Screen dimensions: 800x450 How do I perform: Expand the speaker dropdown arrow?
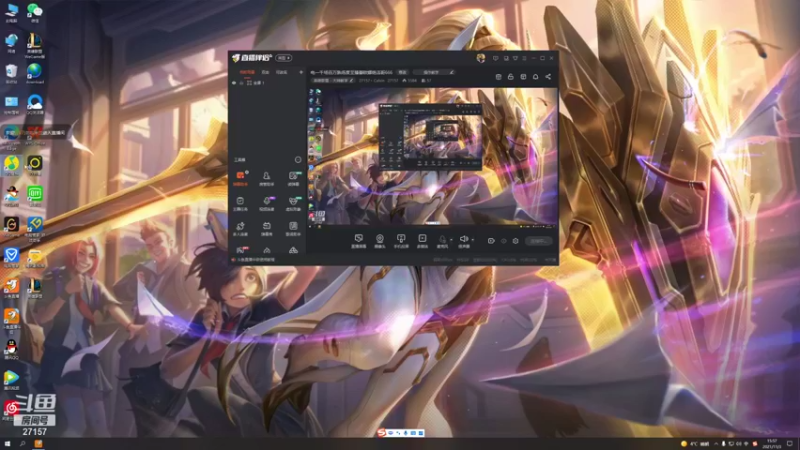[x=473, y=240]
